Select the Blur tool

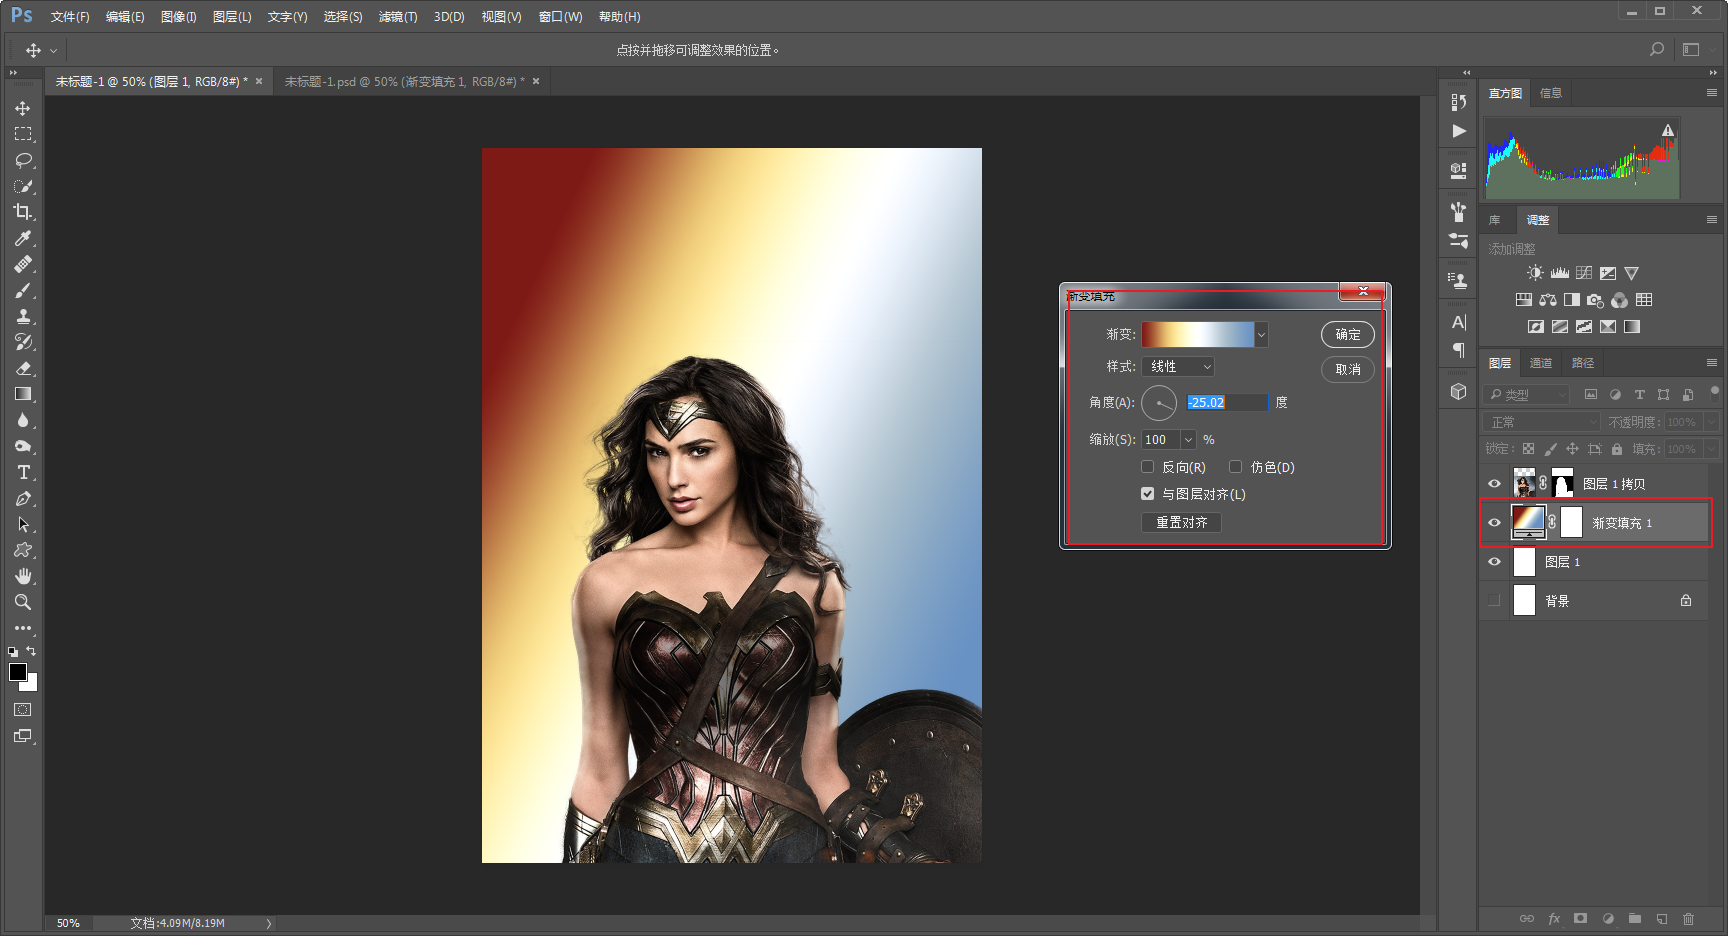pyautogui.click(x=23, y=420)
